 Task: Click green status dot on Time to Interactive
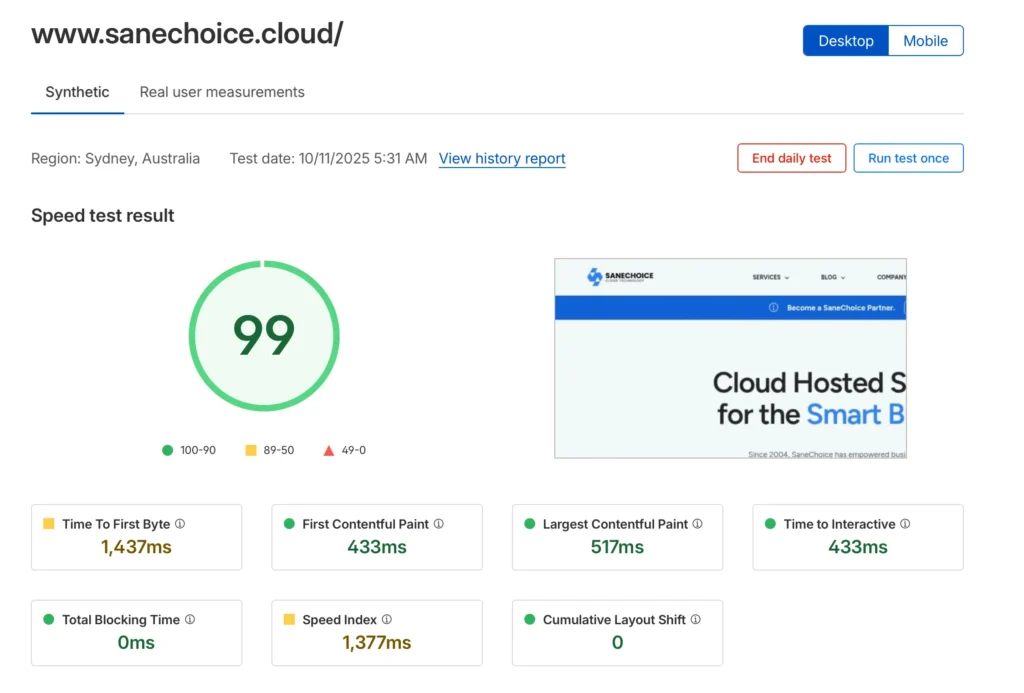pos(770,524)
